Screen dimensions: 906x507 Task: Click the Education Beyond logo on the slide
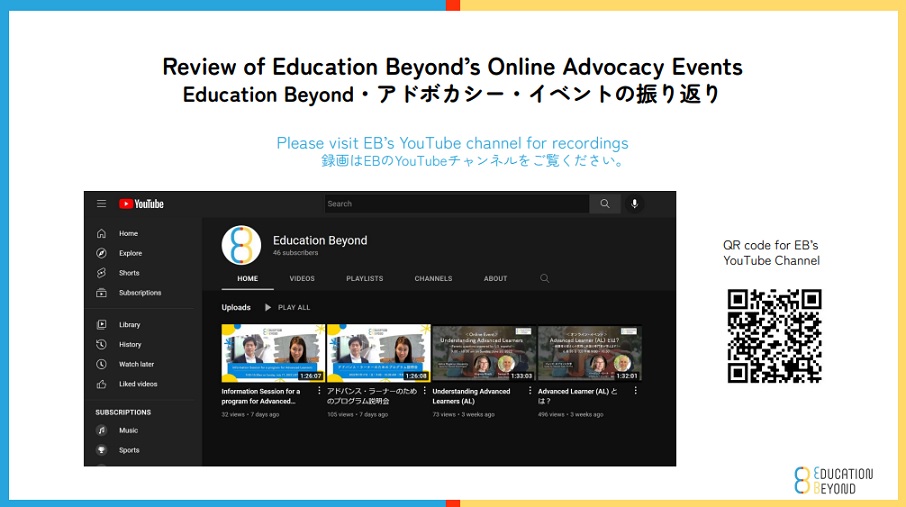click(833, 480)
